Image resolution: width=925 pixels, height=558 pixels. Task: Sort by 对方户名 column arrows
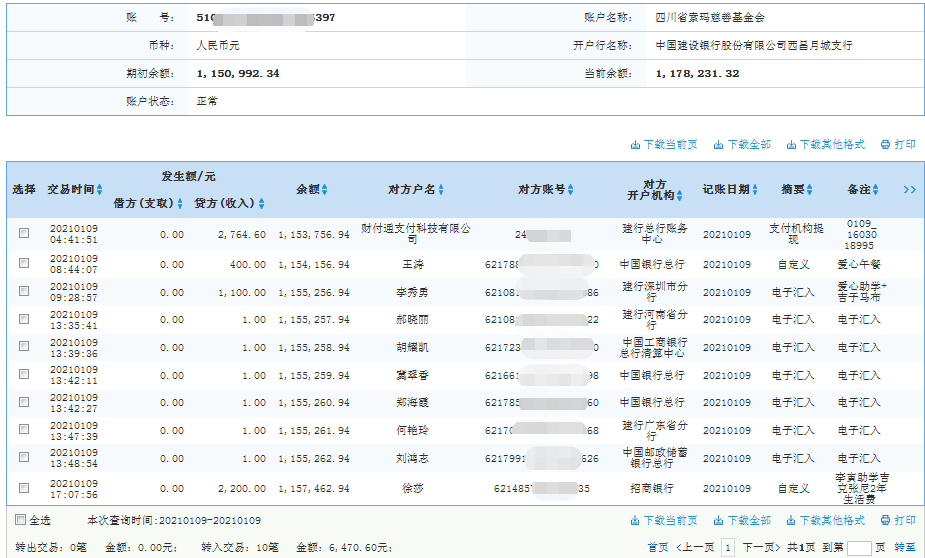coord(441,189)
